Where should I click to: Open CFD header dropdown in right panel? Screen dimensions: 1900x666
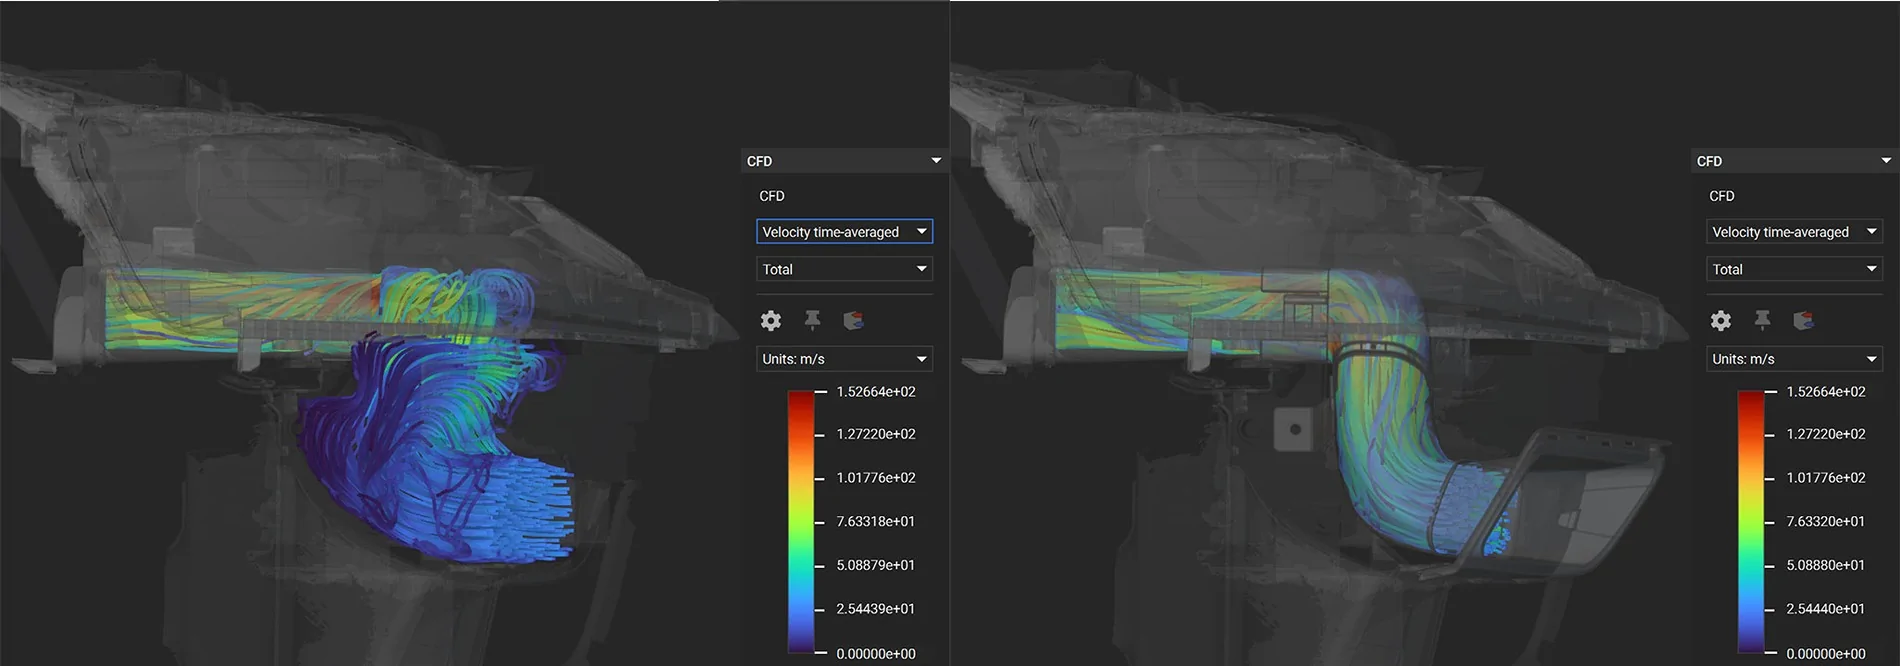[x=1793, y=161]
